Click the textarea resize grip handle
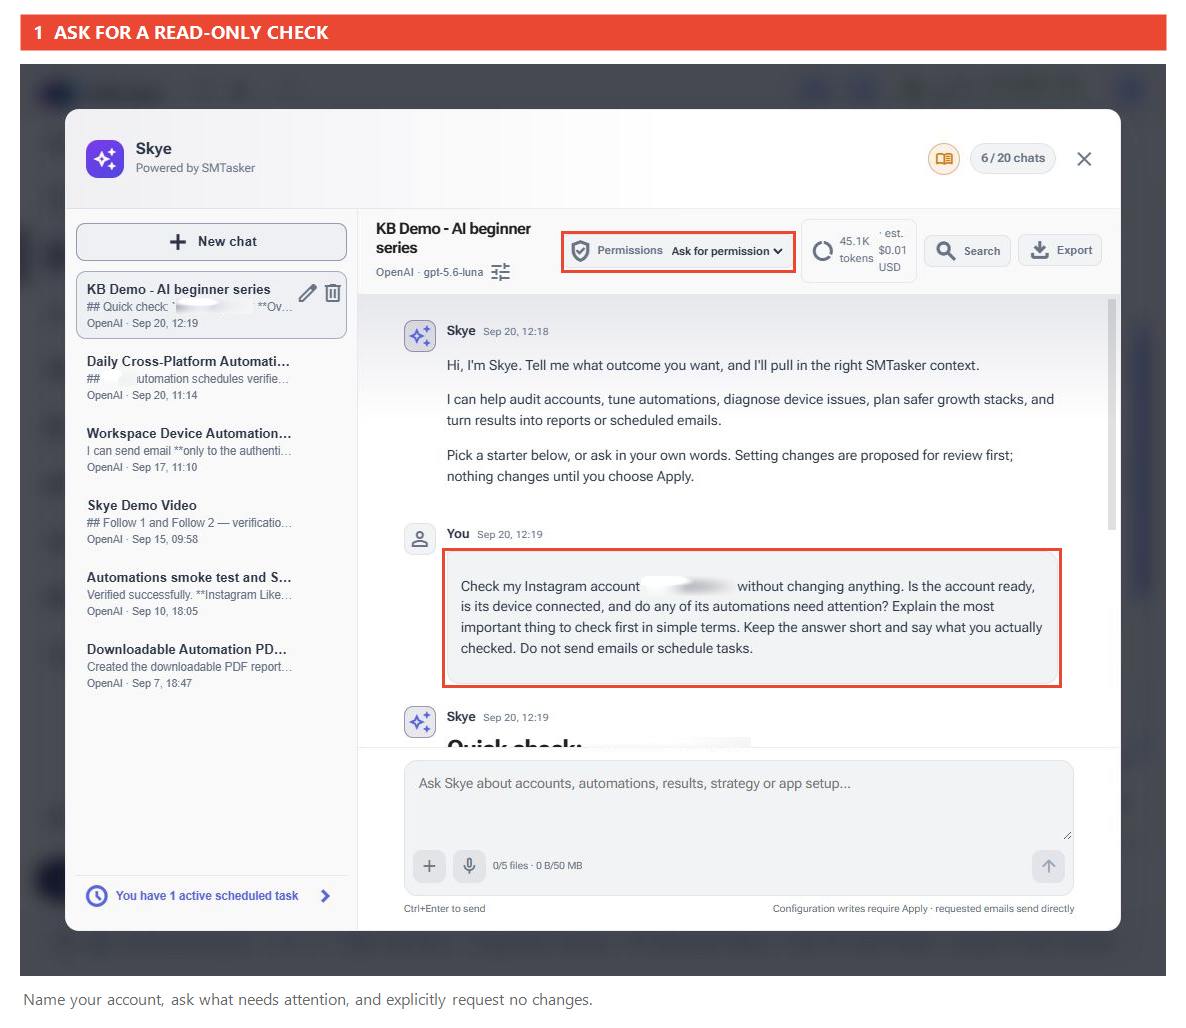This screenshot has width=1186, height=1028. coord(1066,834)
